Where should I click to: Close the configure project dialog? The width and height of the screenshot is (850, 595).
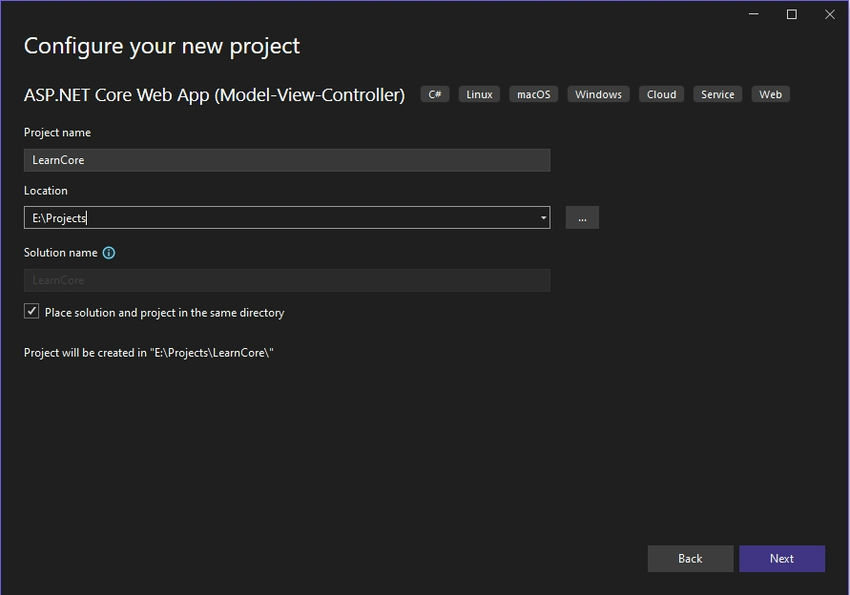click(x=829, y=15)
